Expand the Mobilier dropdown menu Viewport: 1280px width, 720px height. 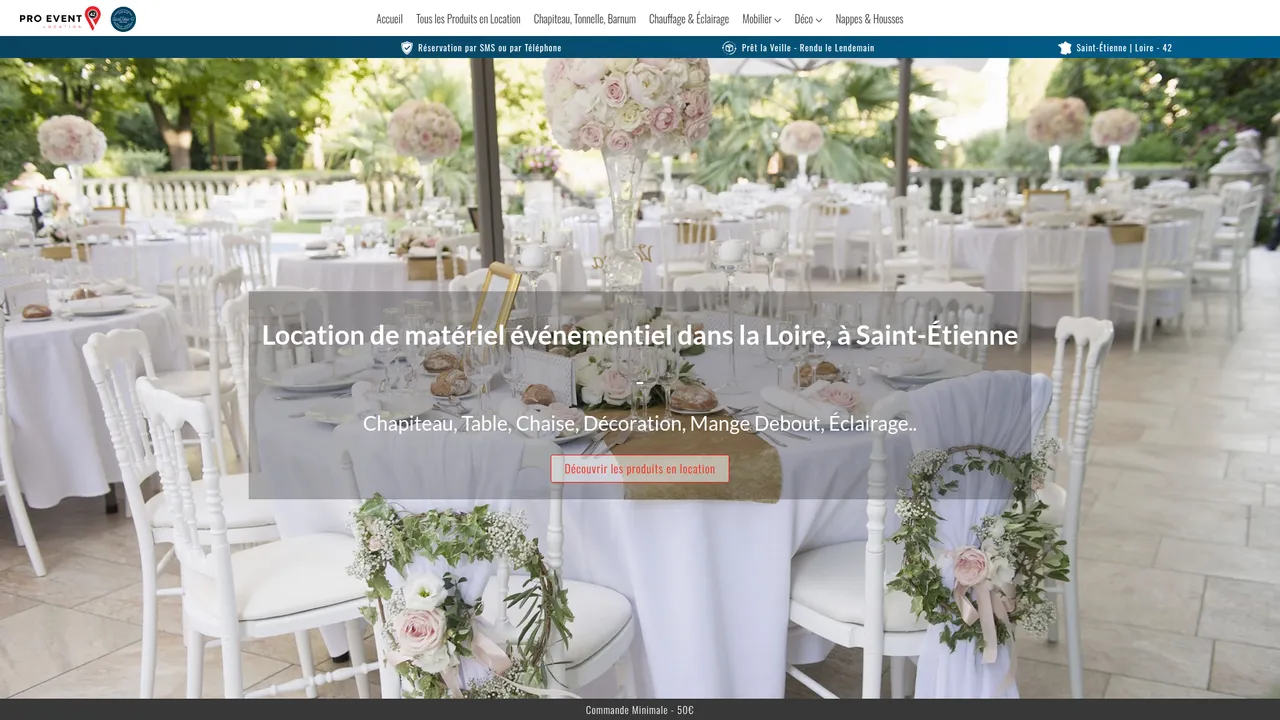pos(761,19)
